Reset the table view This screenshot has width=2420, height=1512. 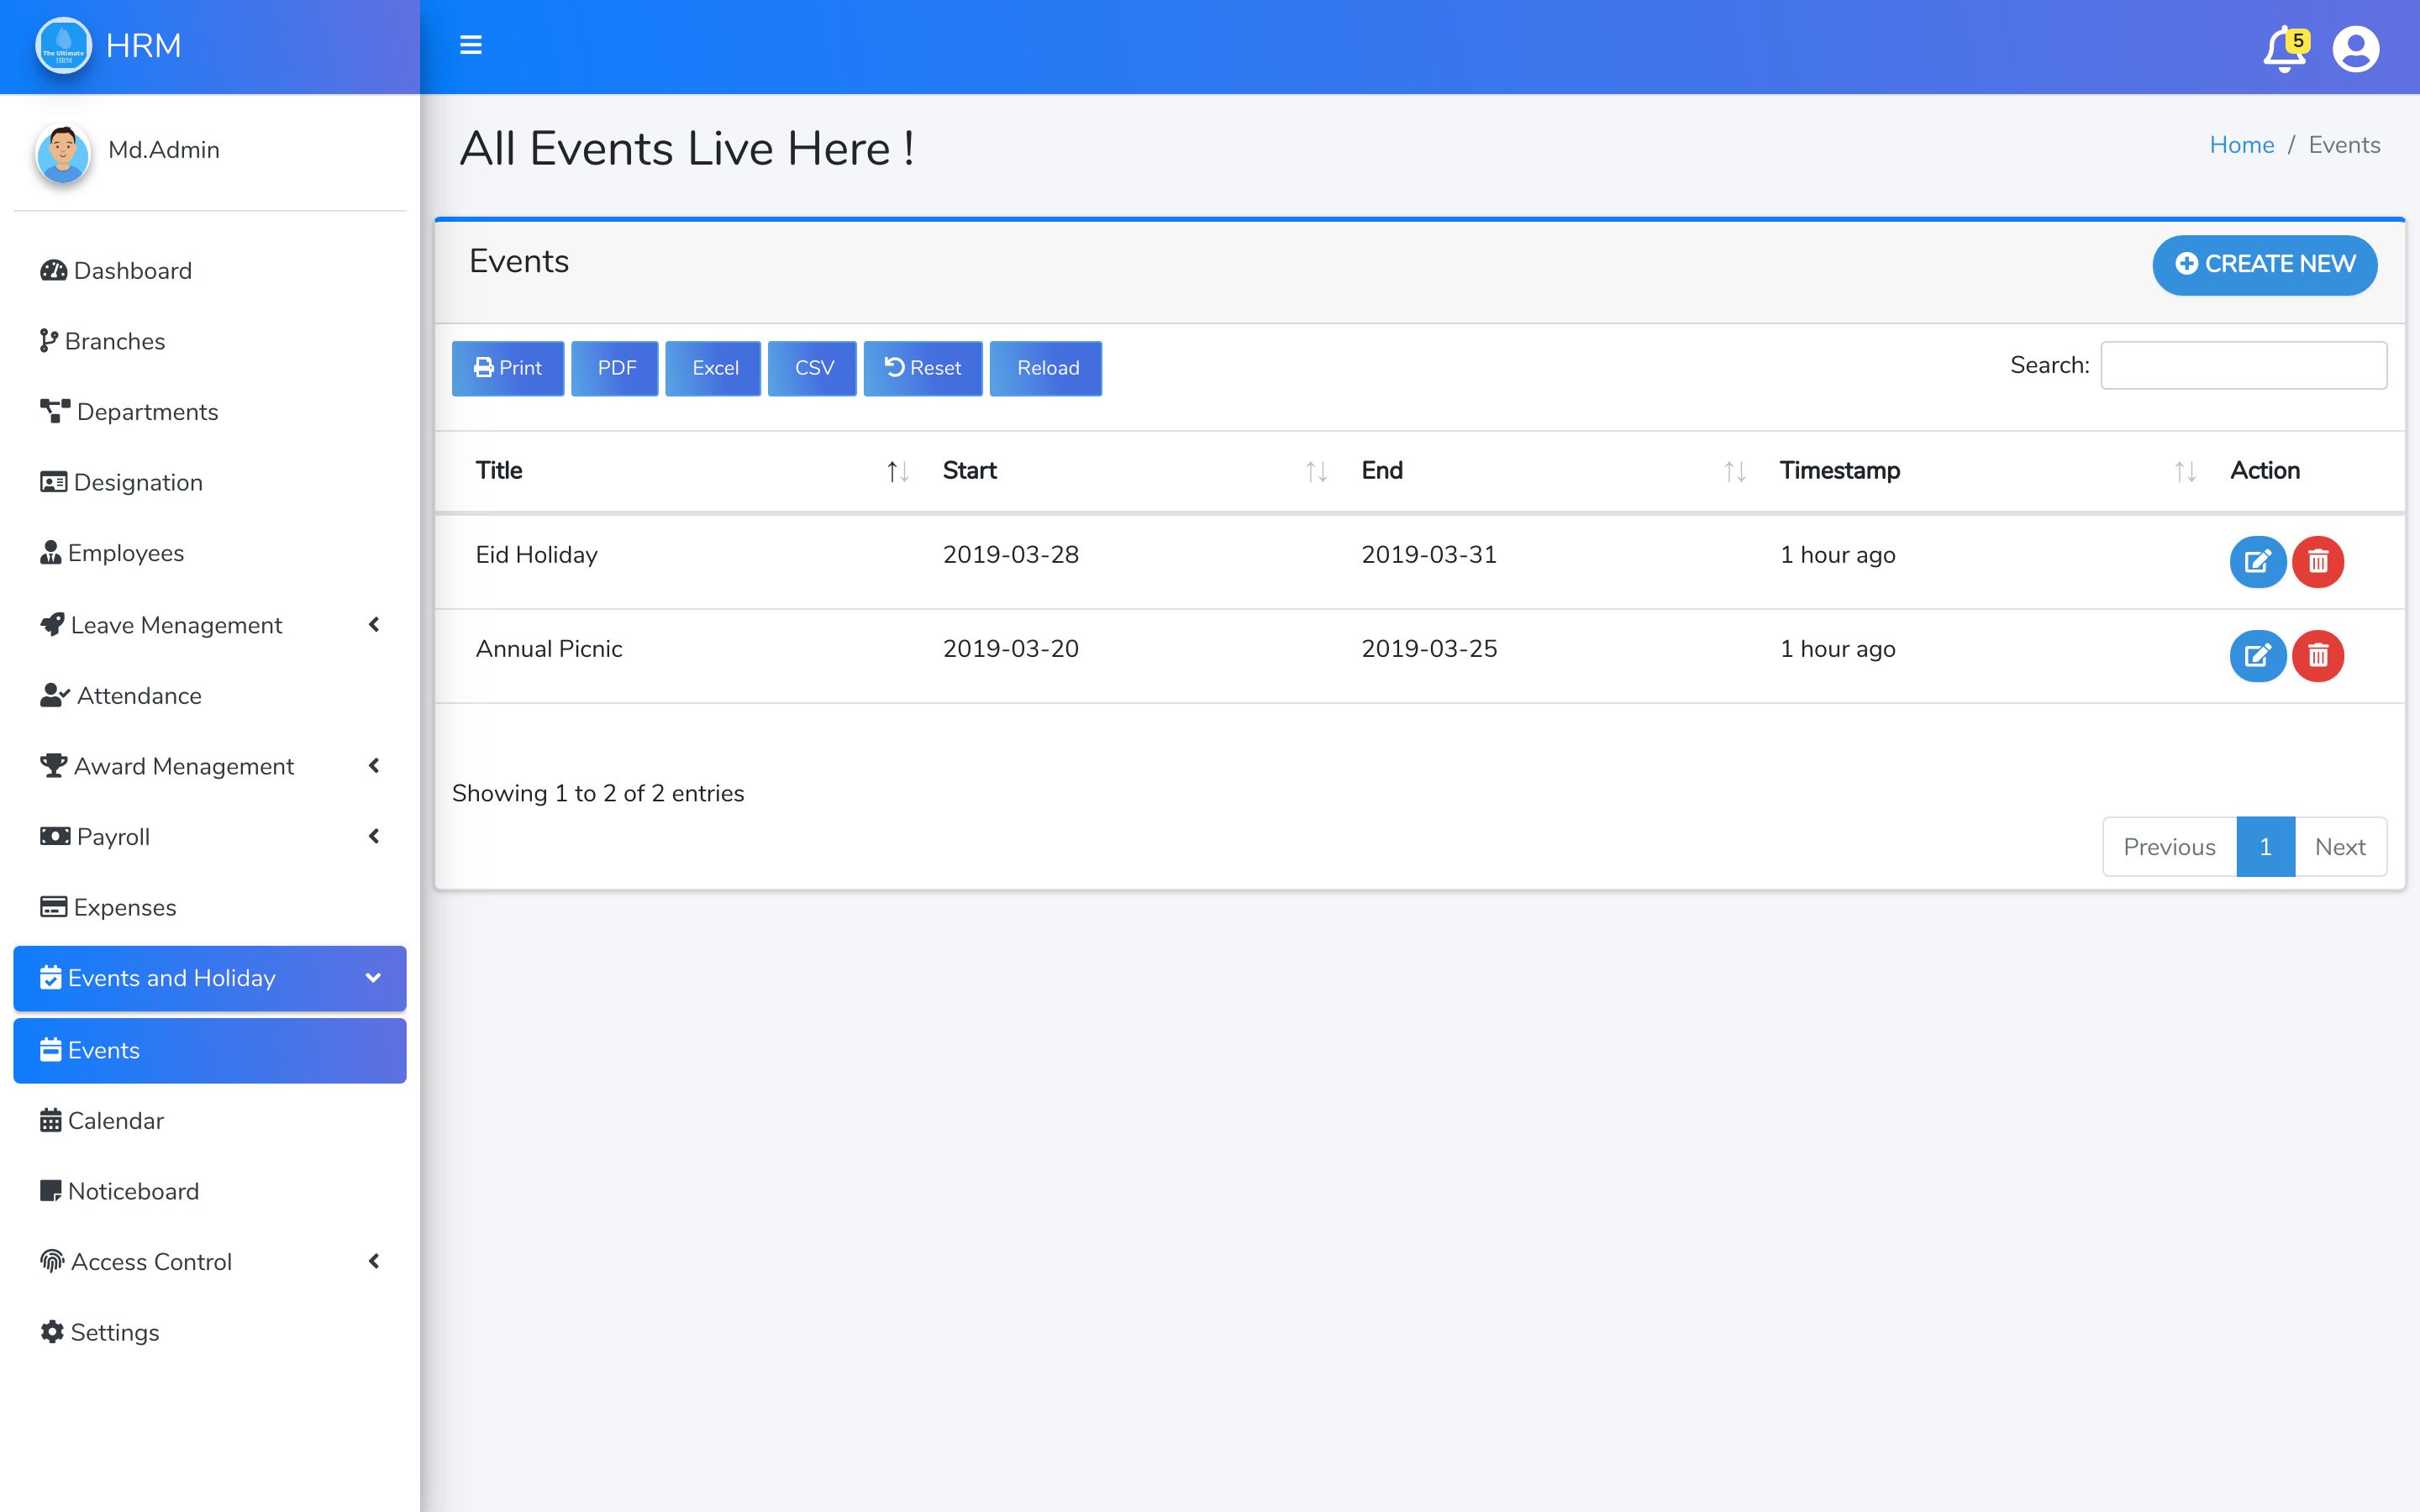click(x=923, y=368)
